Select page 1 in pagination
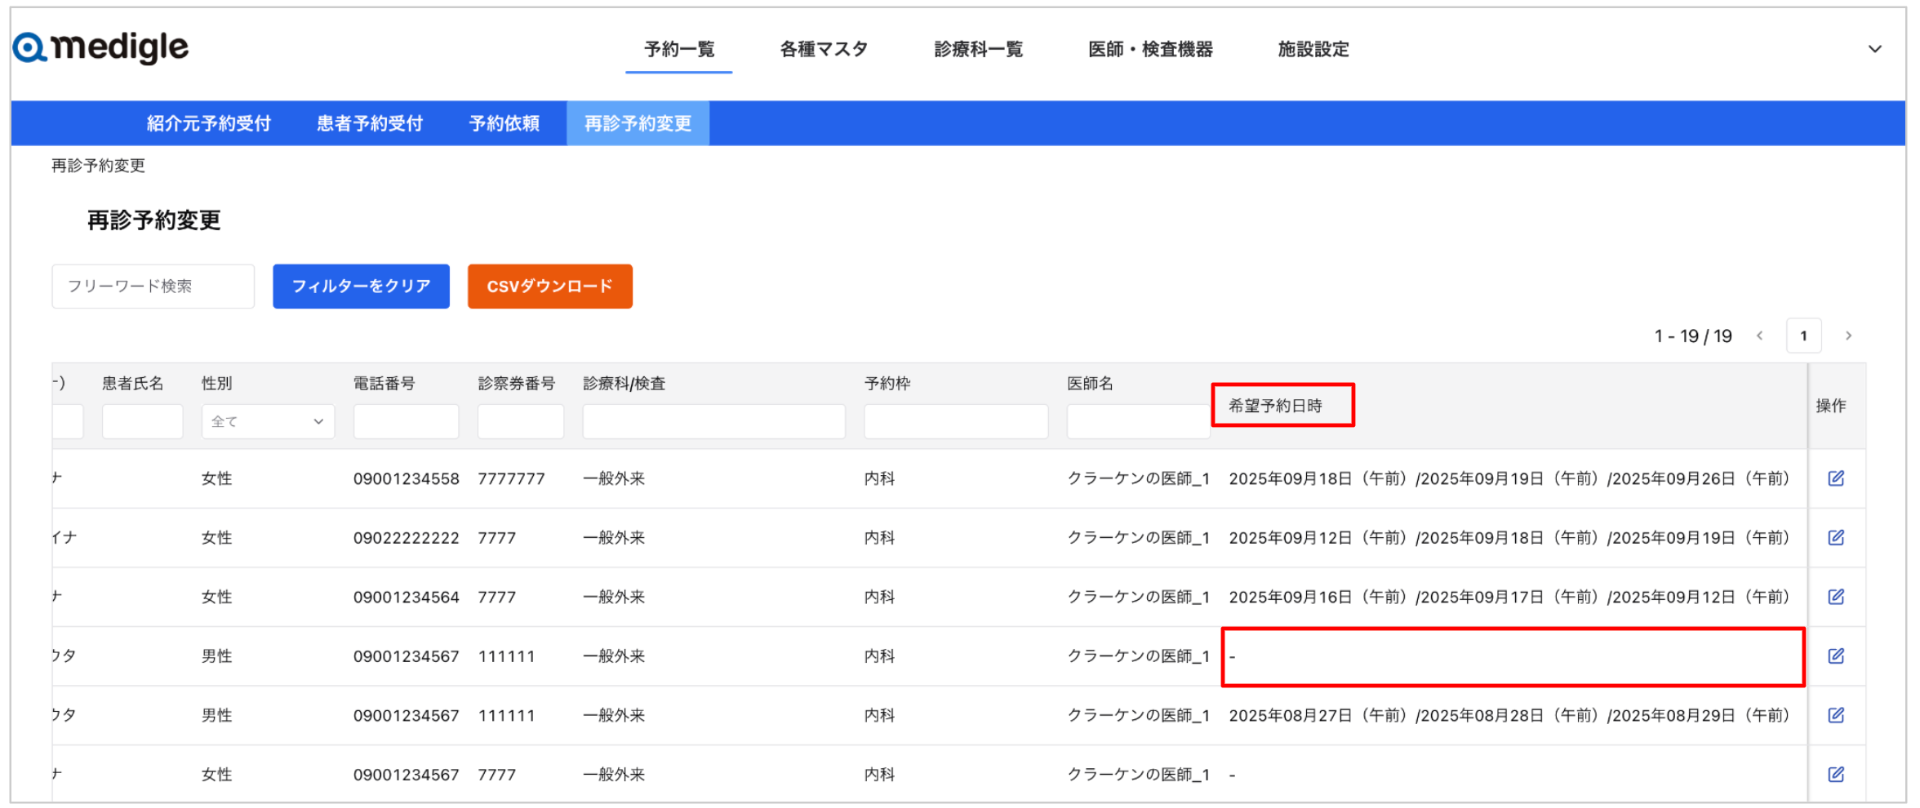The width and height of the screenshot is (1920, 808). click(x=1804, y=336)
